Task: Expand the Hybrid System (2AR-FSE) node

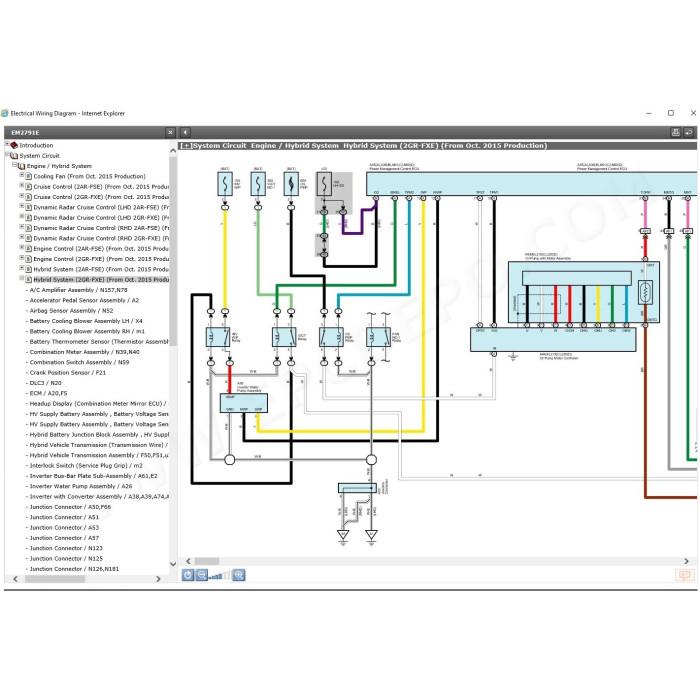Action: [x=21, y=268]
